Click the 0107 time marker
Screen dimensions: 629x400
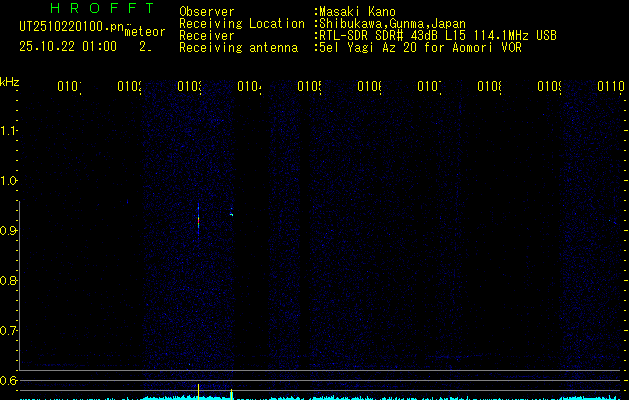429,86
